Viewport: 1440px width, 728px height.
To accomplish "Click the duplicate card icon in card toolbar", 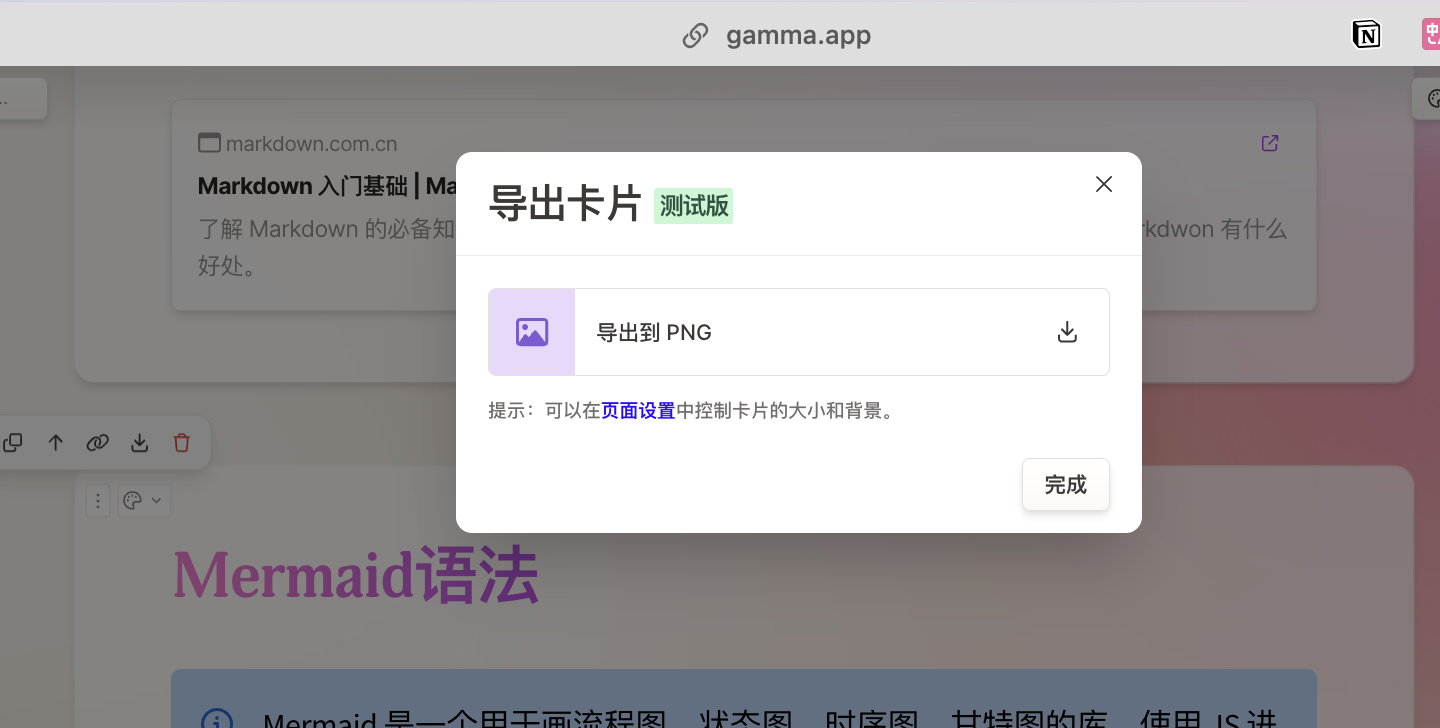I will tap(13, 443).
